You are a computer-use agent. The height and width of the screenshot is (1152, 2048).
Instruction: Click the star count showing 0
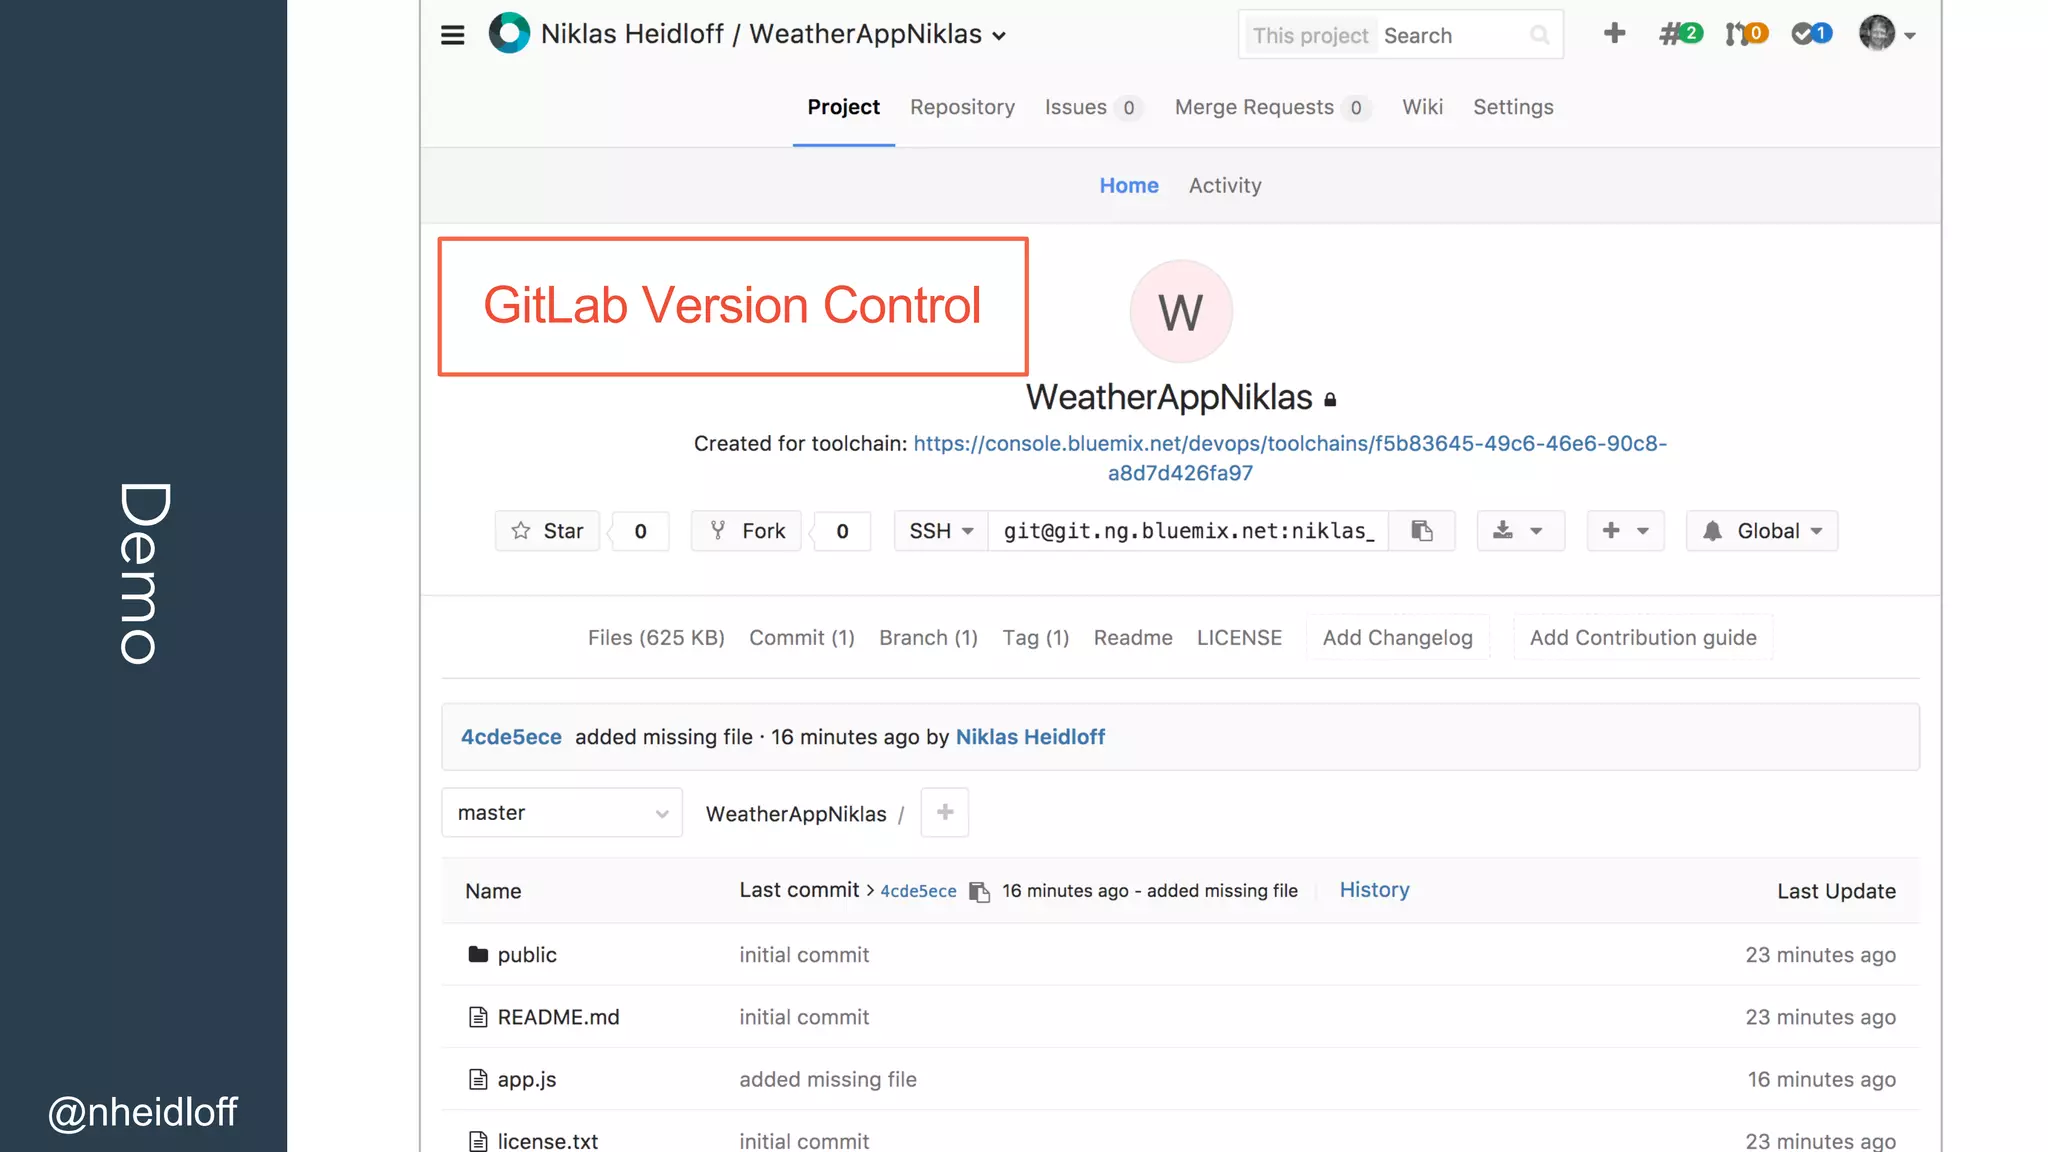click(640, 531)
